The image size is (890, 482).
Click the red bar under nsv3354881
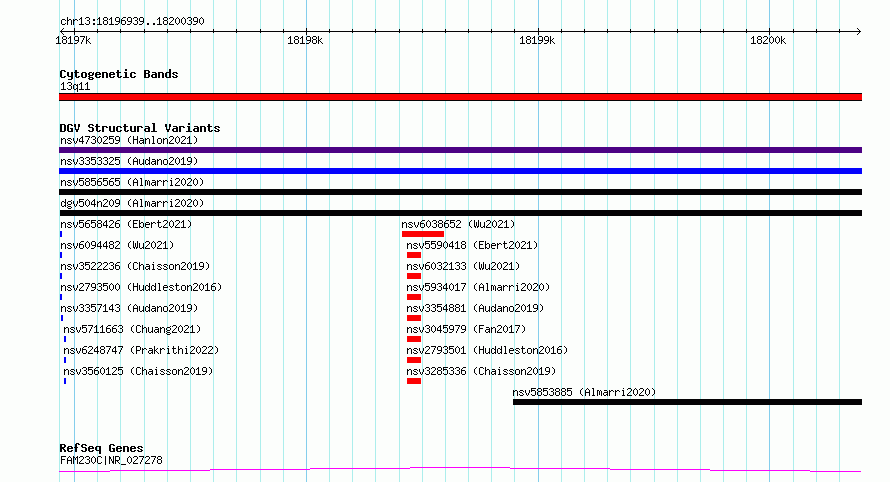pos(414,318)
